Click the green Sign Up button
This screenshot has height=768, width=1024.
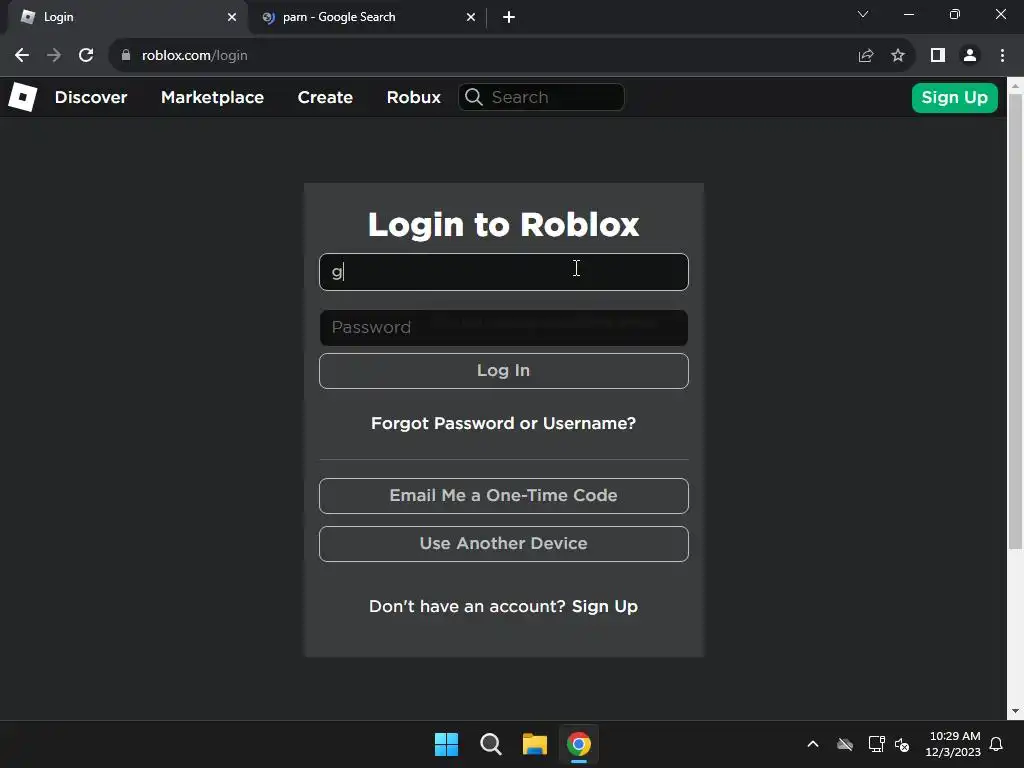[x=954, y=98]
